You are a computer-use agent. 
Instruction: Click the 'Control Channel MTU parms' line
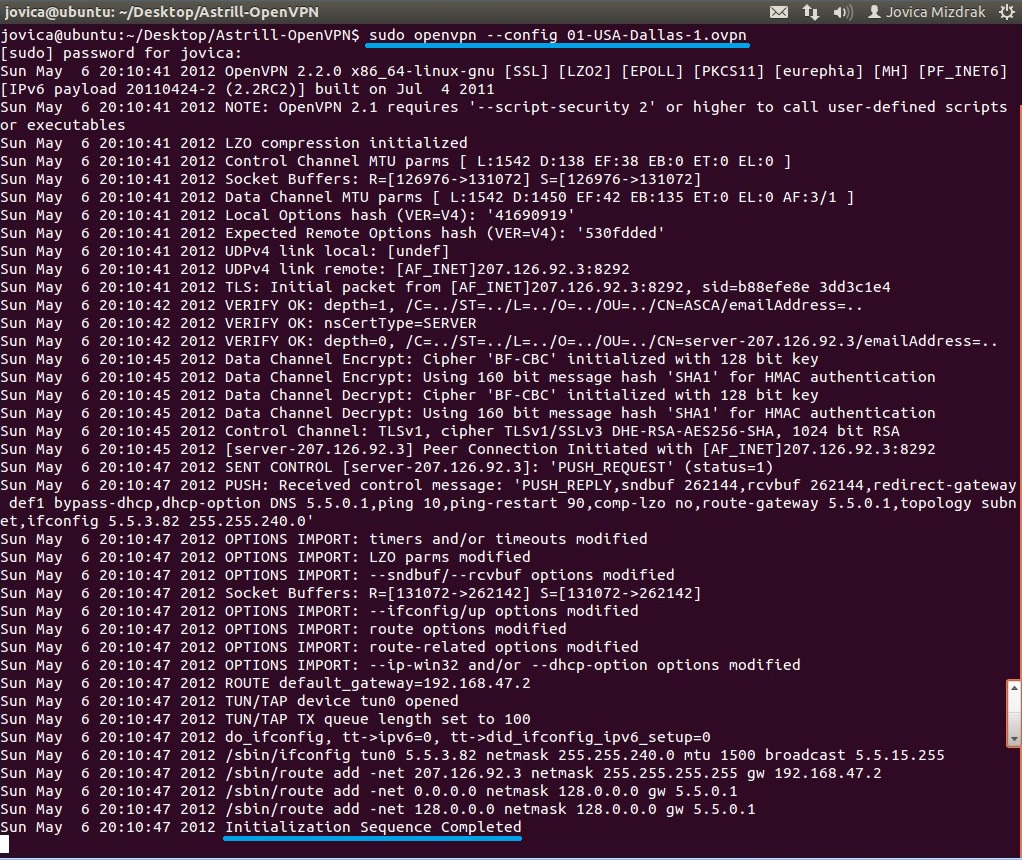tap(396, 161)
